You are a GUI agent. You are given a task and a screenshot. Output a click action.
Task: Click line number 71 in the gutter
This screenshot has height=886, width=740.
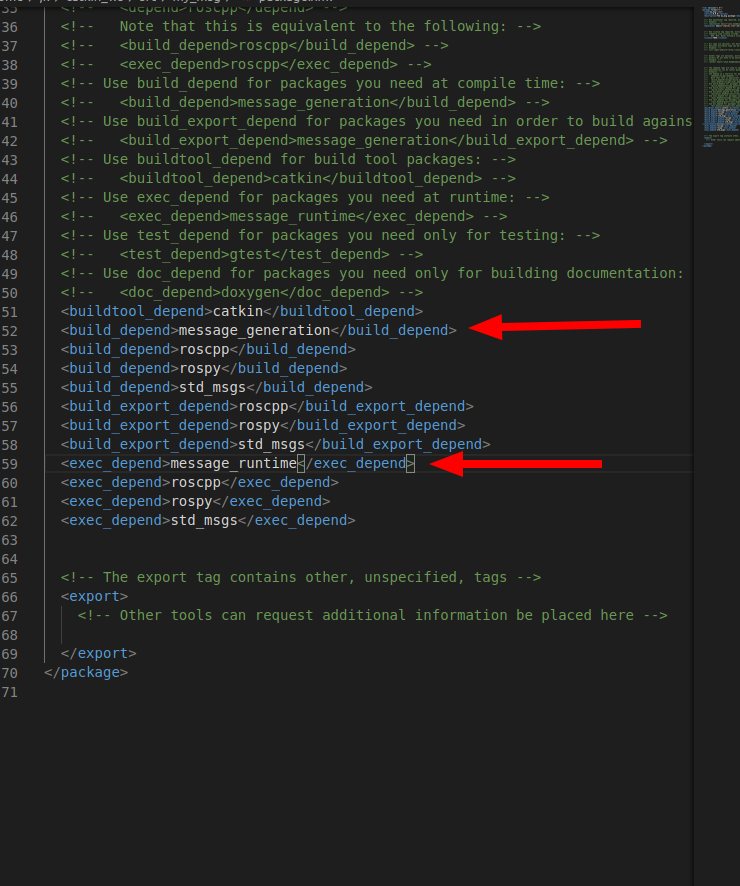(x=10, y=692)
